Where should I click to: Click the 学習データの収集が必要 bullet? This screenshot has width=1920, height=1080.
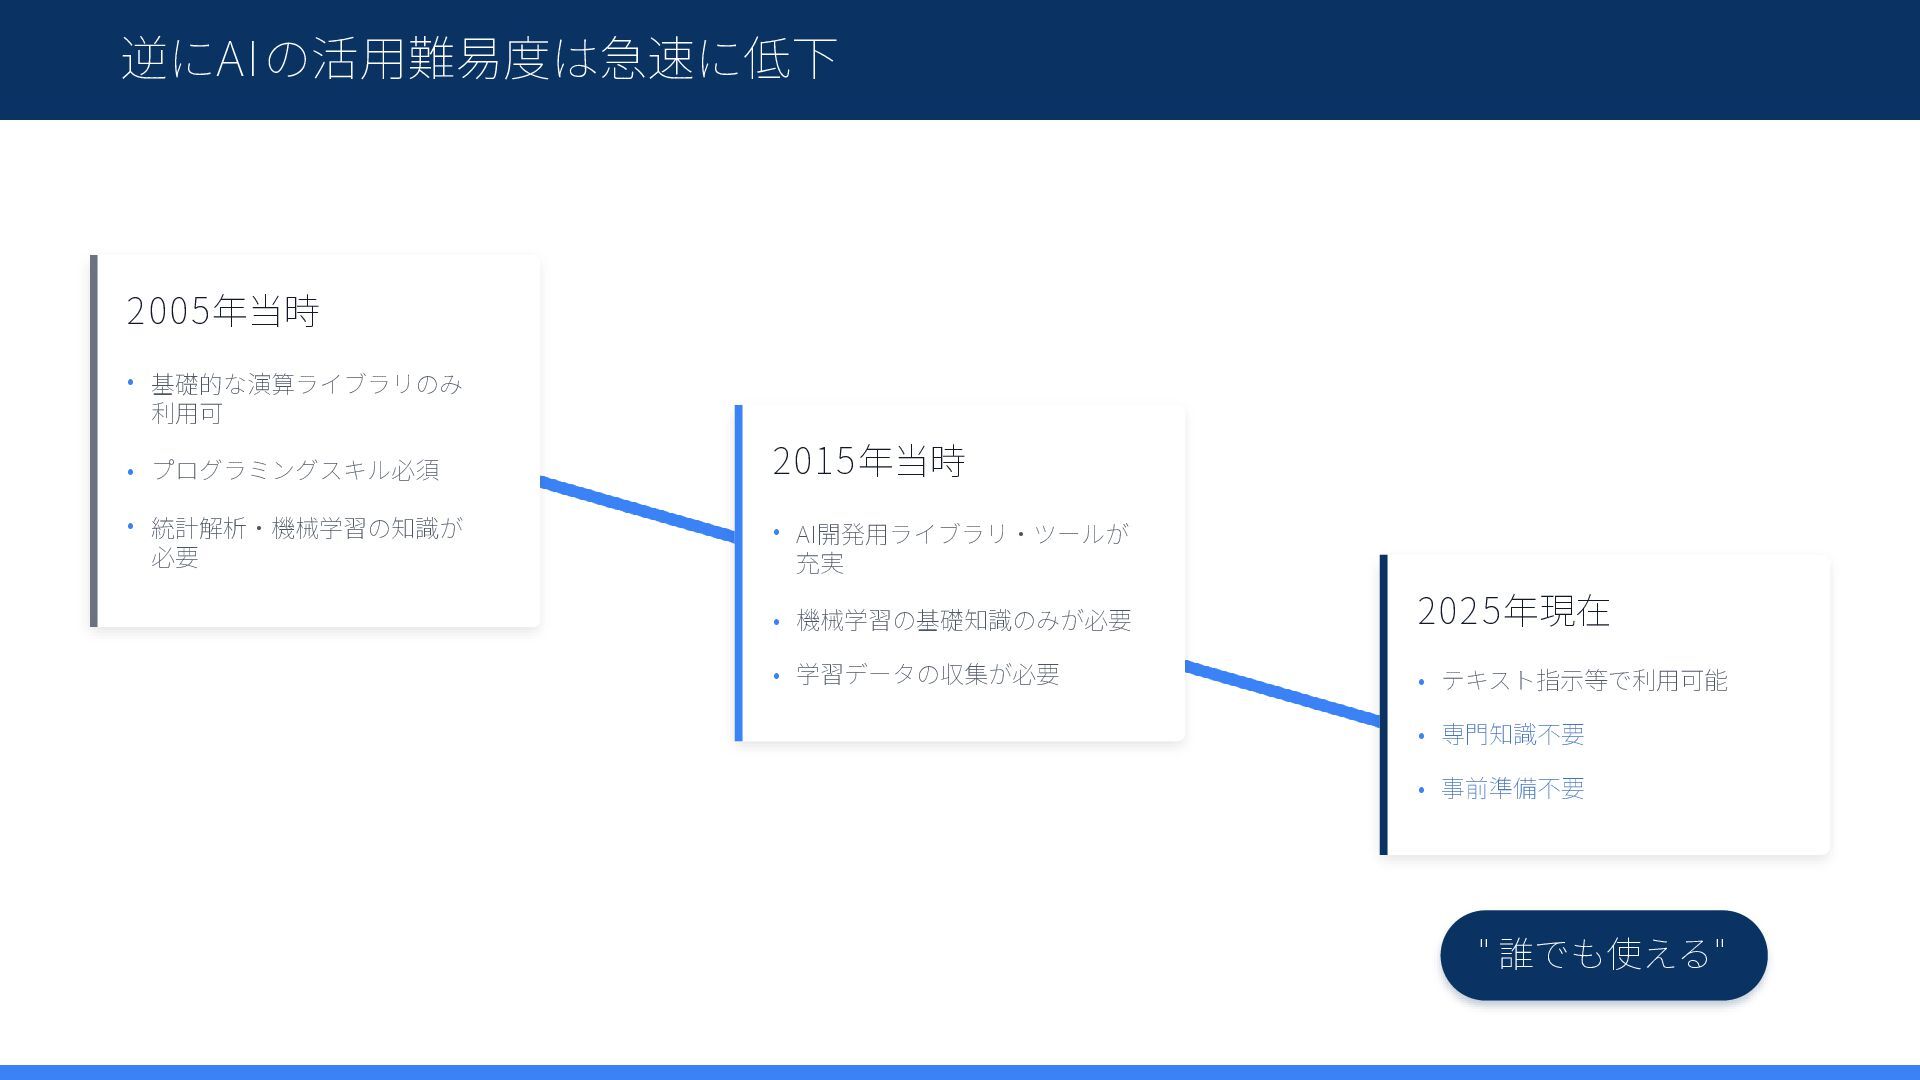tap(927, 675)
